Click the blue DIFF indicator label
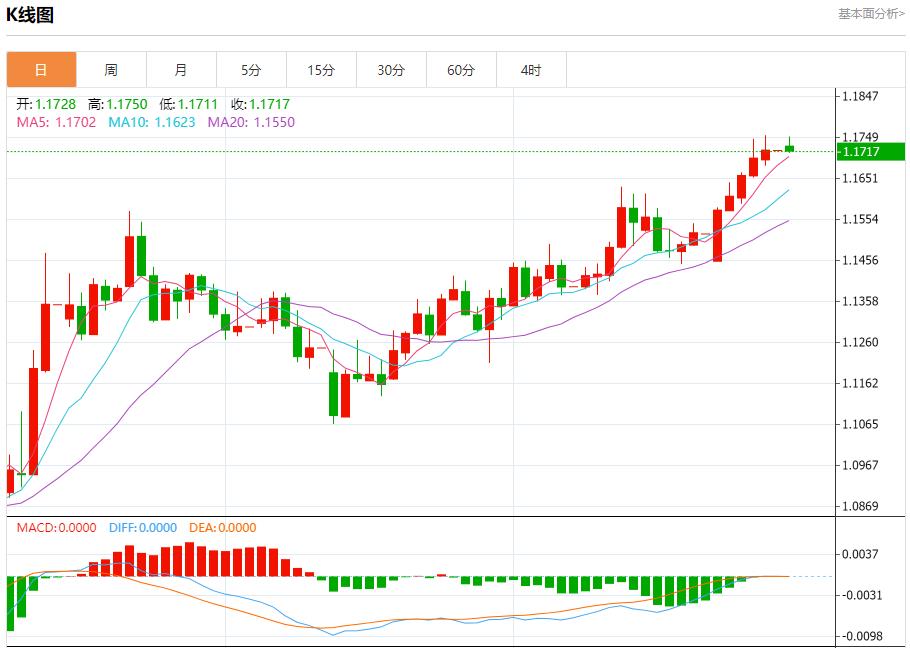The image size is (910, 648). 141,528
